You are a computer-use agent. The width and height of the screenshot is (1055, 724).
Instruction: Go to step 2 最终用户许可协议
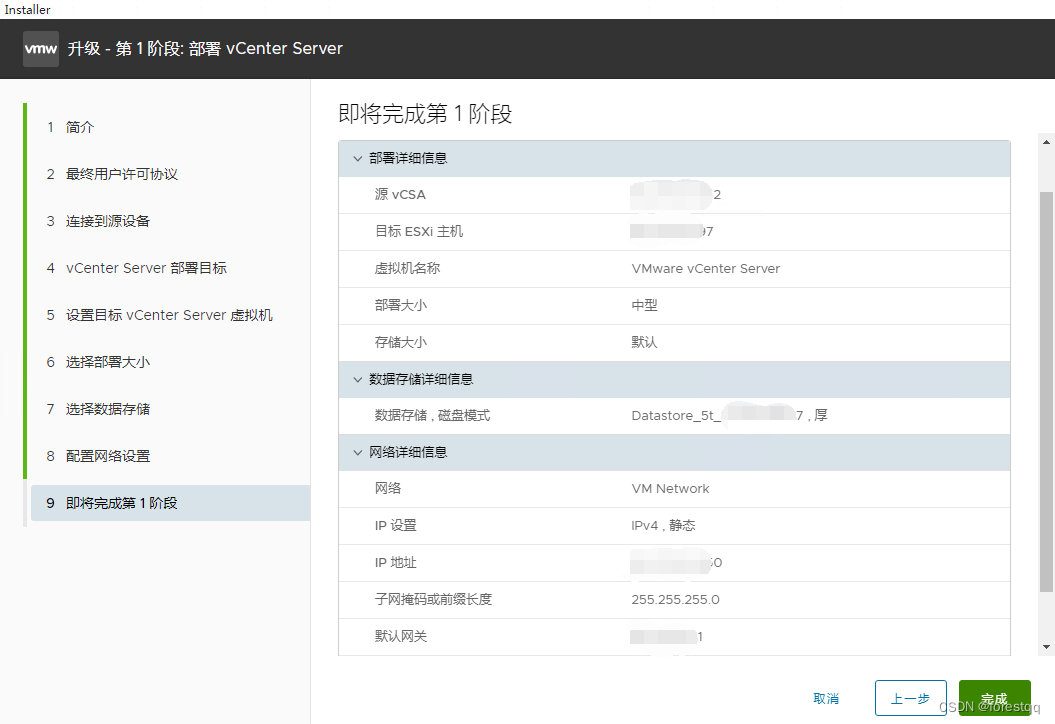112,174
